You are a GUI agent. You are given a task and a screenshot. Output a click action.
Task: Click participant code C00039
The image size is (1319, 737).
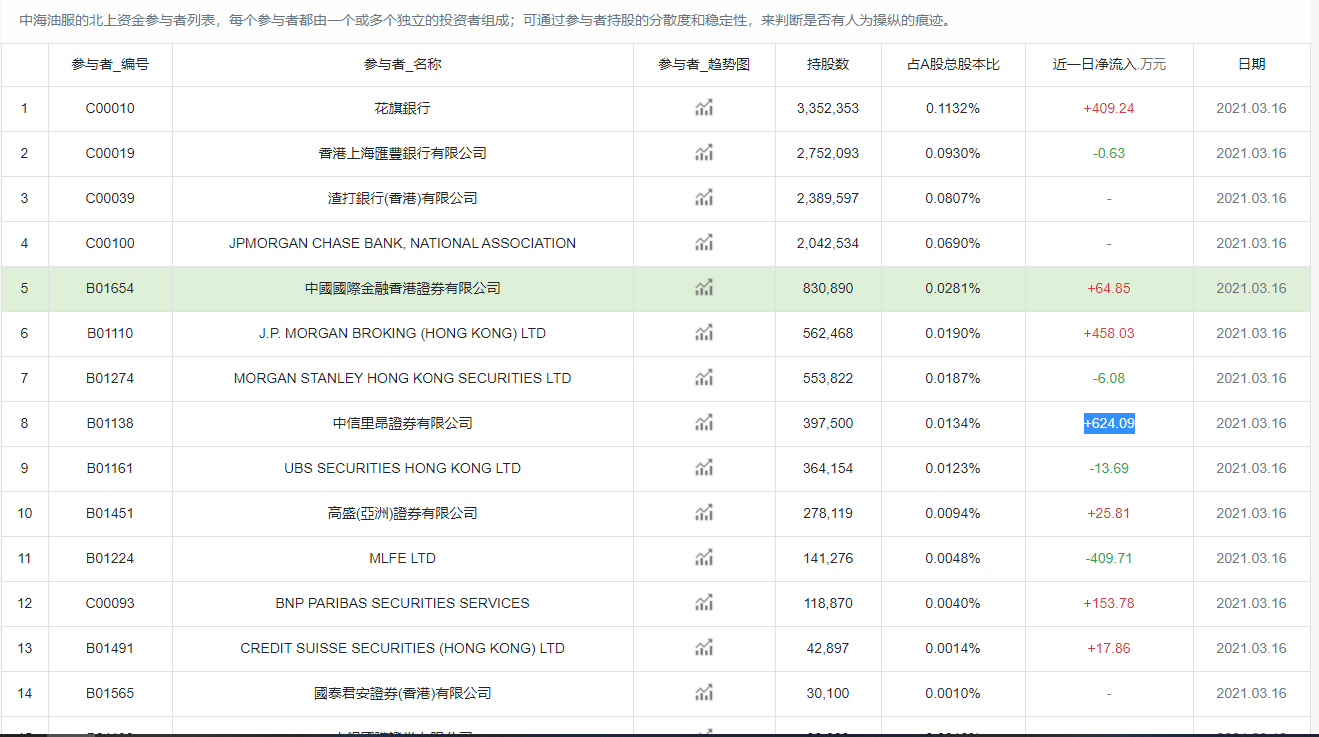[x=110, y=198]
